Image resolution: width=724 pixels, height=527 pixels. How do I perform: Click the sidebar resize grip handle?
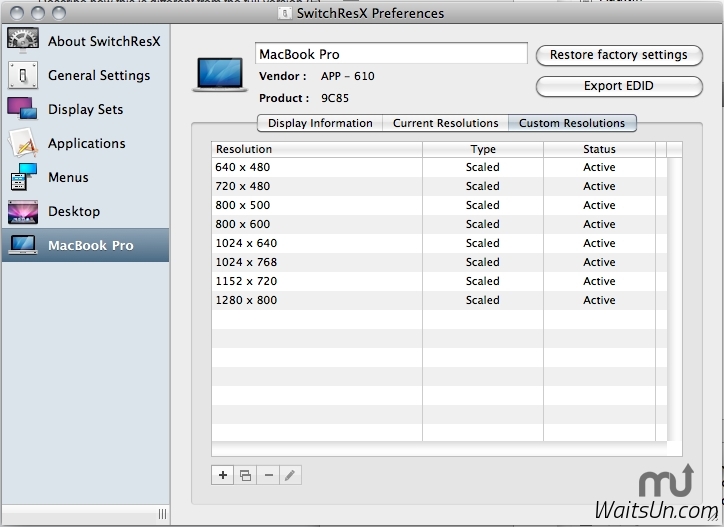[163, 514]
